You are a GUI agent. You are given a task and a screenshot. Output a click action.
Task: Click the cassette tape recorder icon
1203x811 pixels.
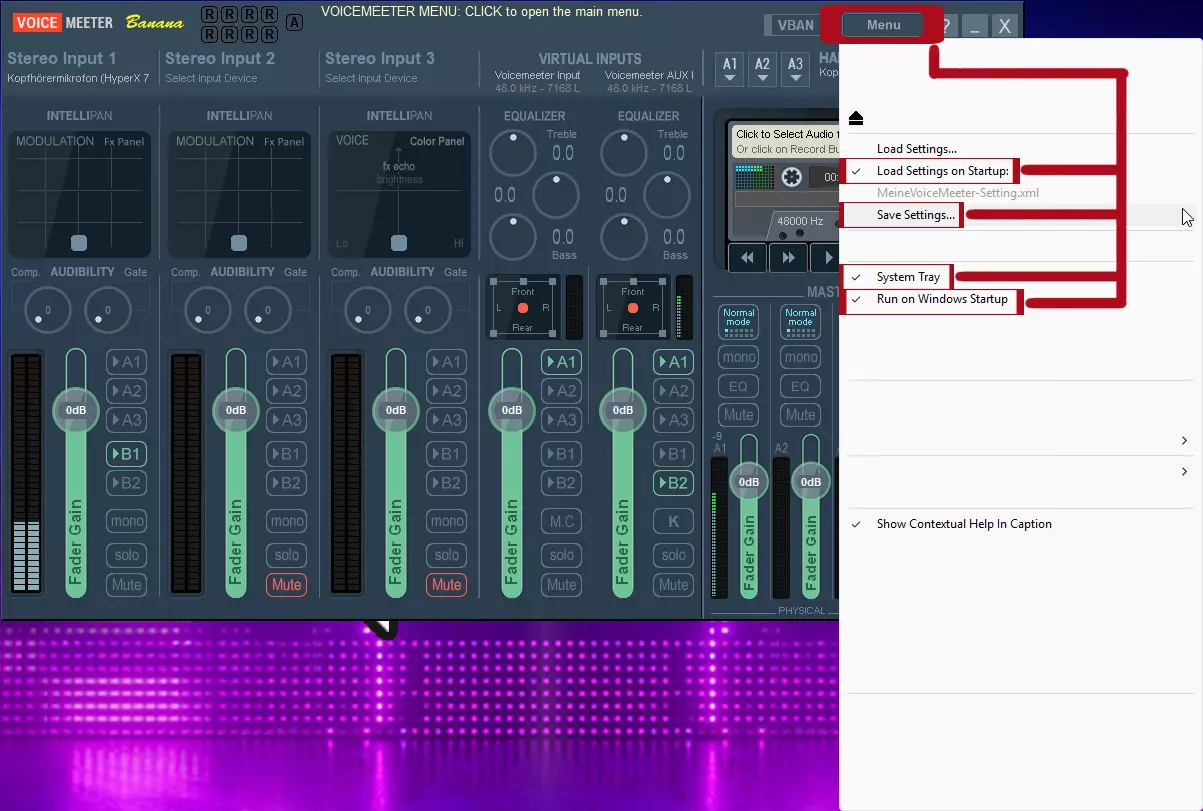(791, 177)
